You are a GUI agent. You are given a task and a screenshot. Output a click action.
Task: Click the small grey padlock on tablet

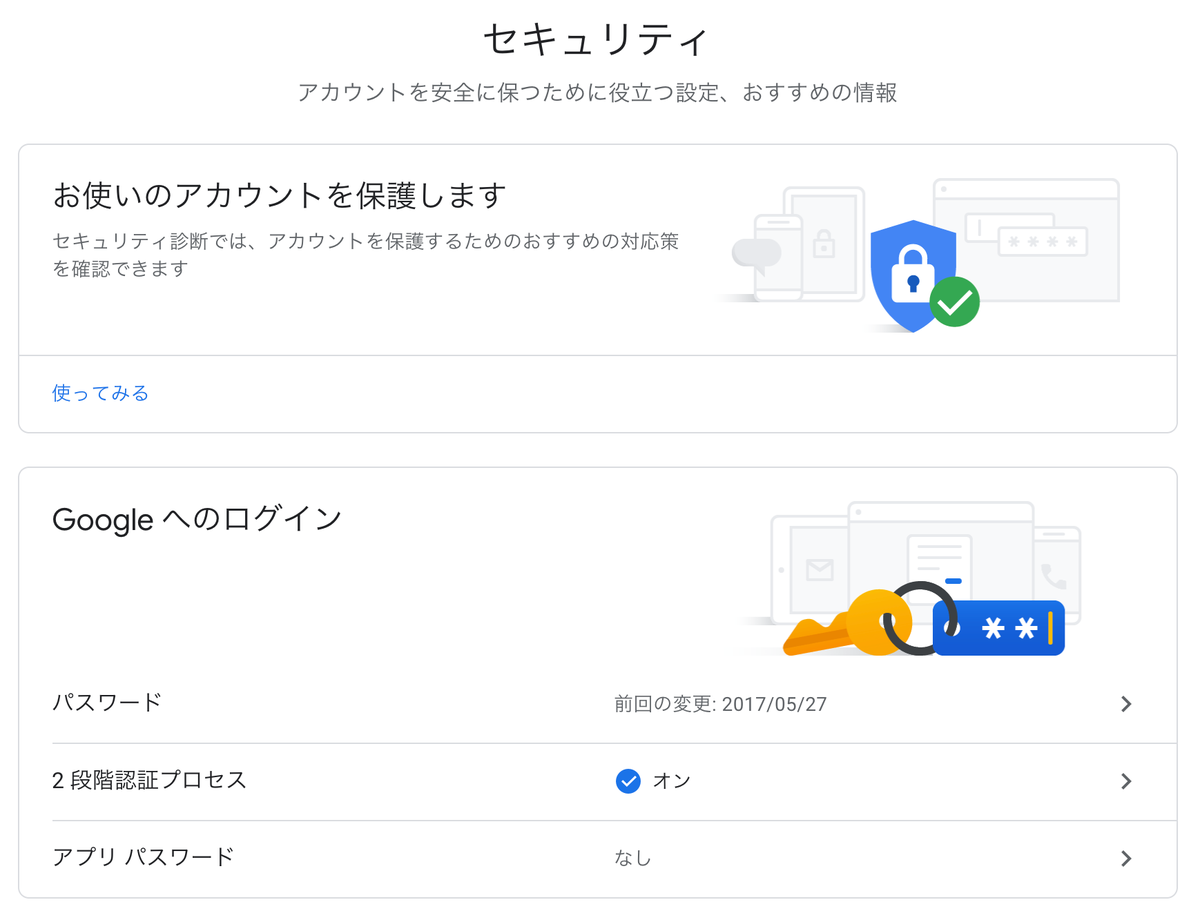pos(823,243)
